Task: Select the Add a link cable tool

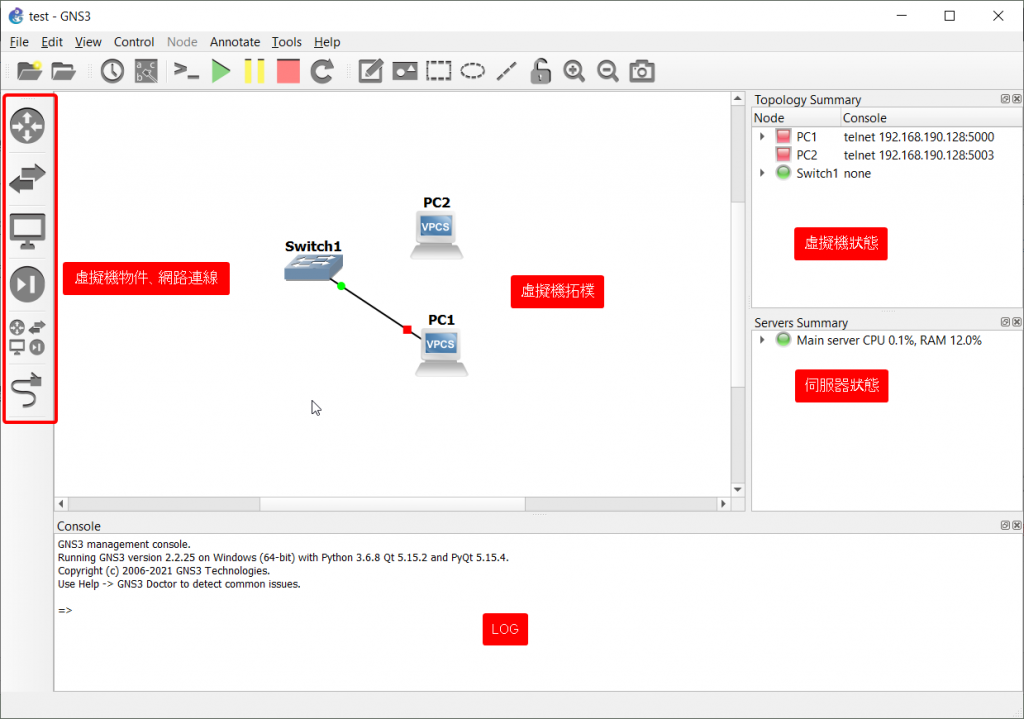Action: (x=27, y=390)
